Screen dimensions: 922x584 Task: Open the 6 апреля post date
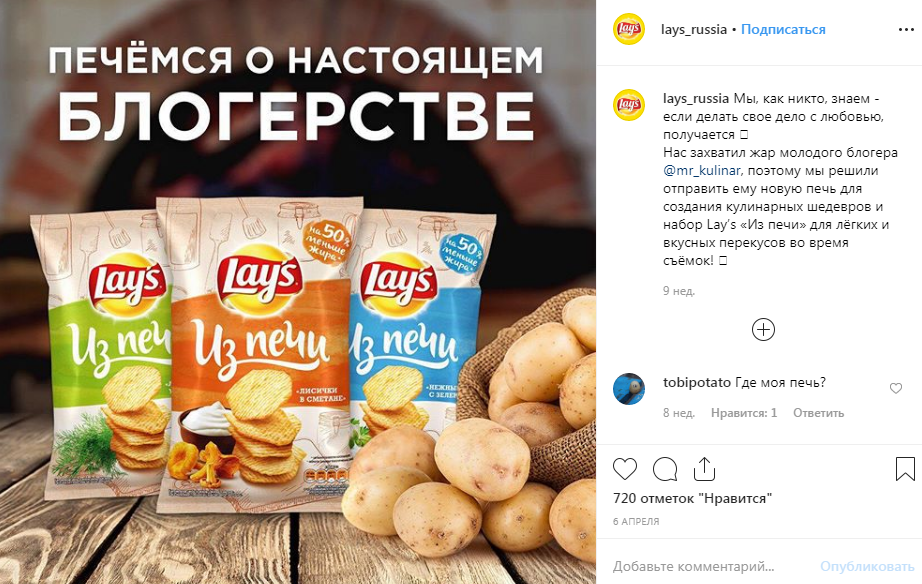click(x=636, y=522)
